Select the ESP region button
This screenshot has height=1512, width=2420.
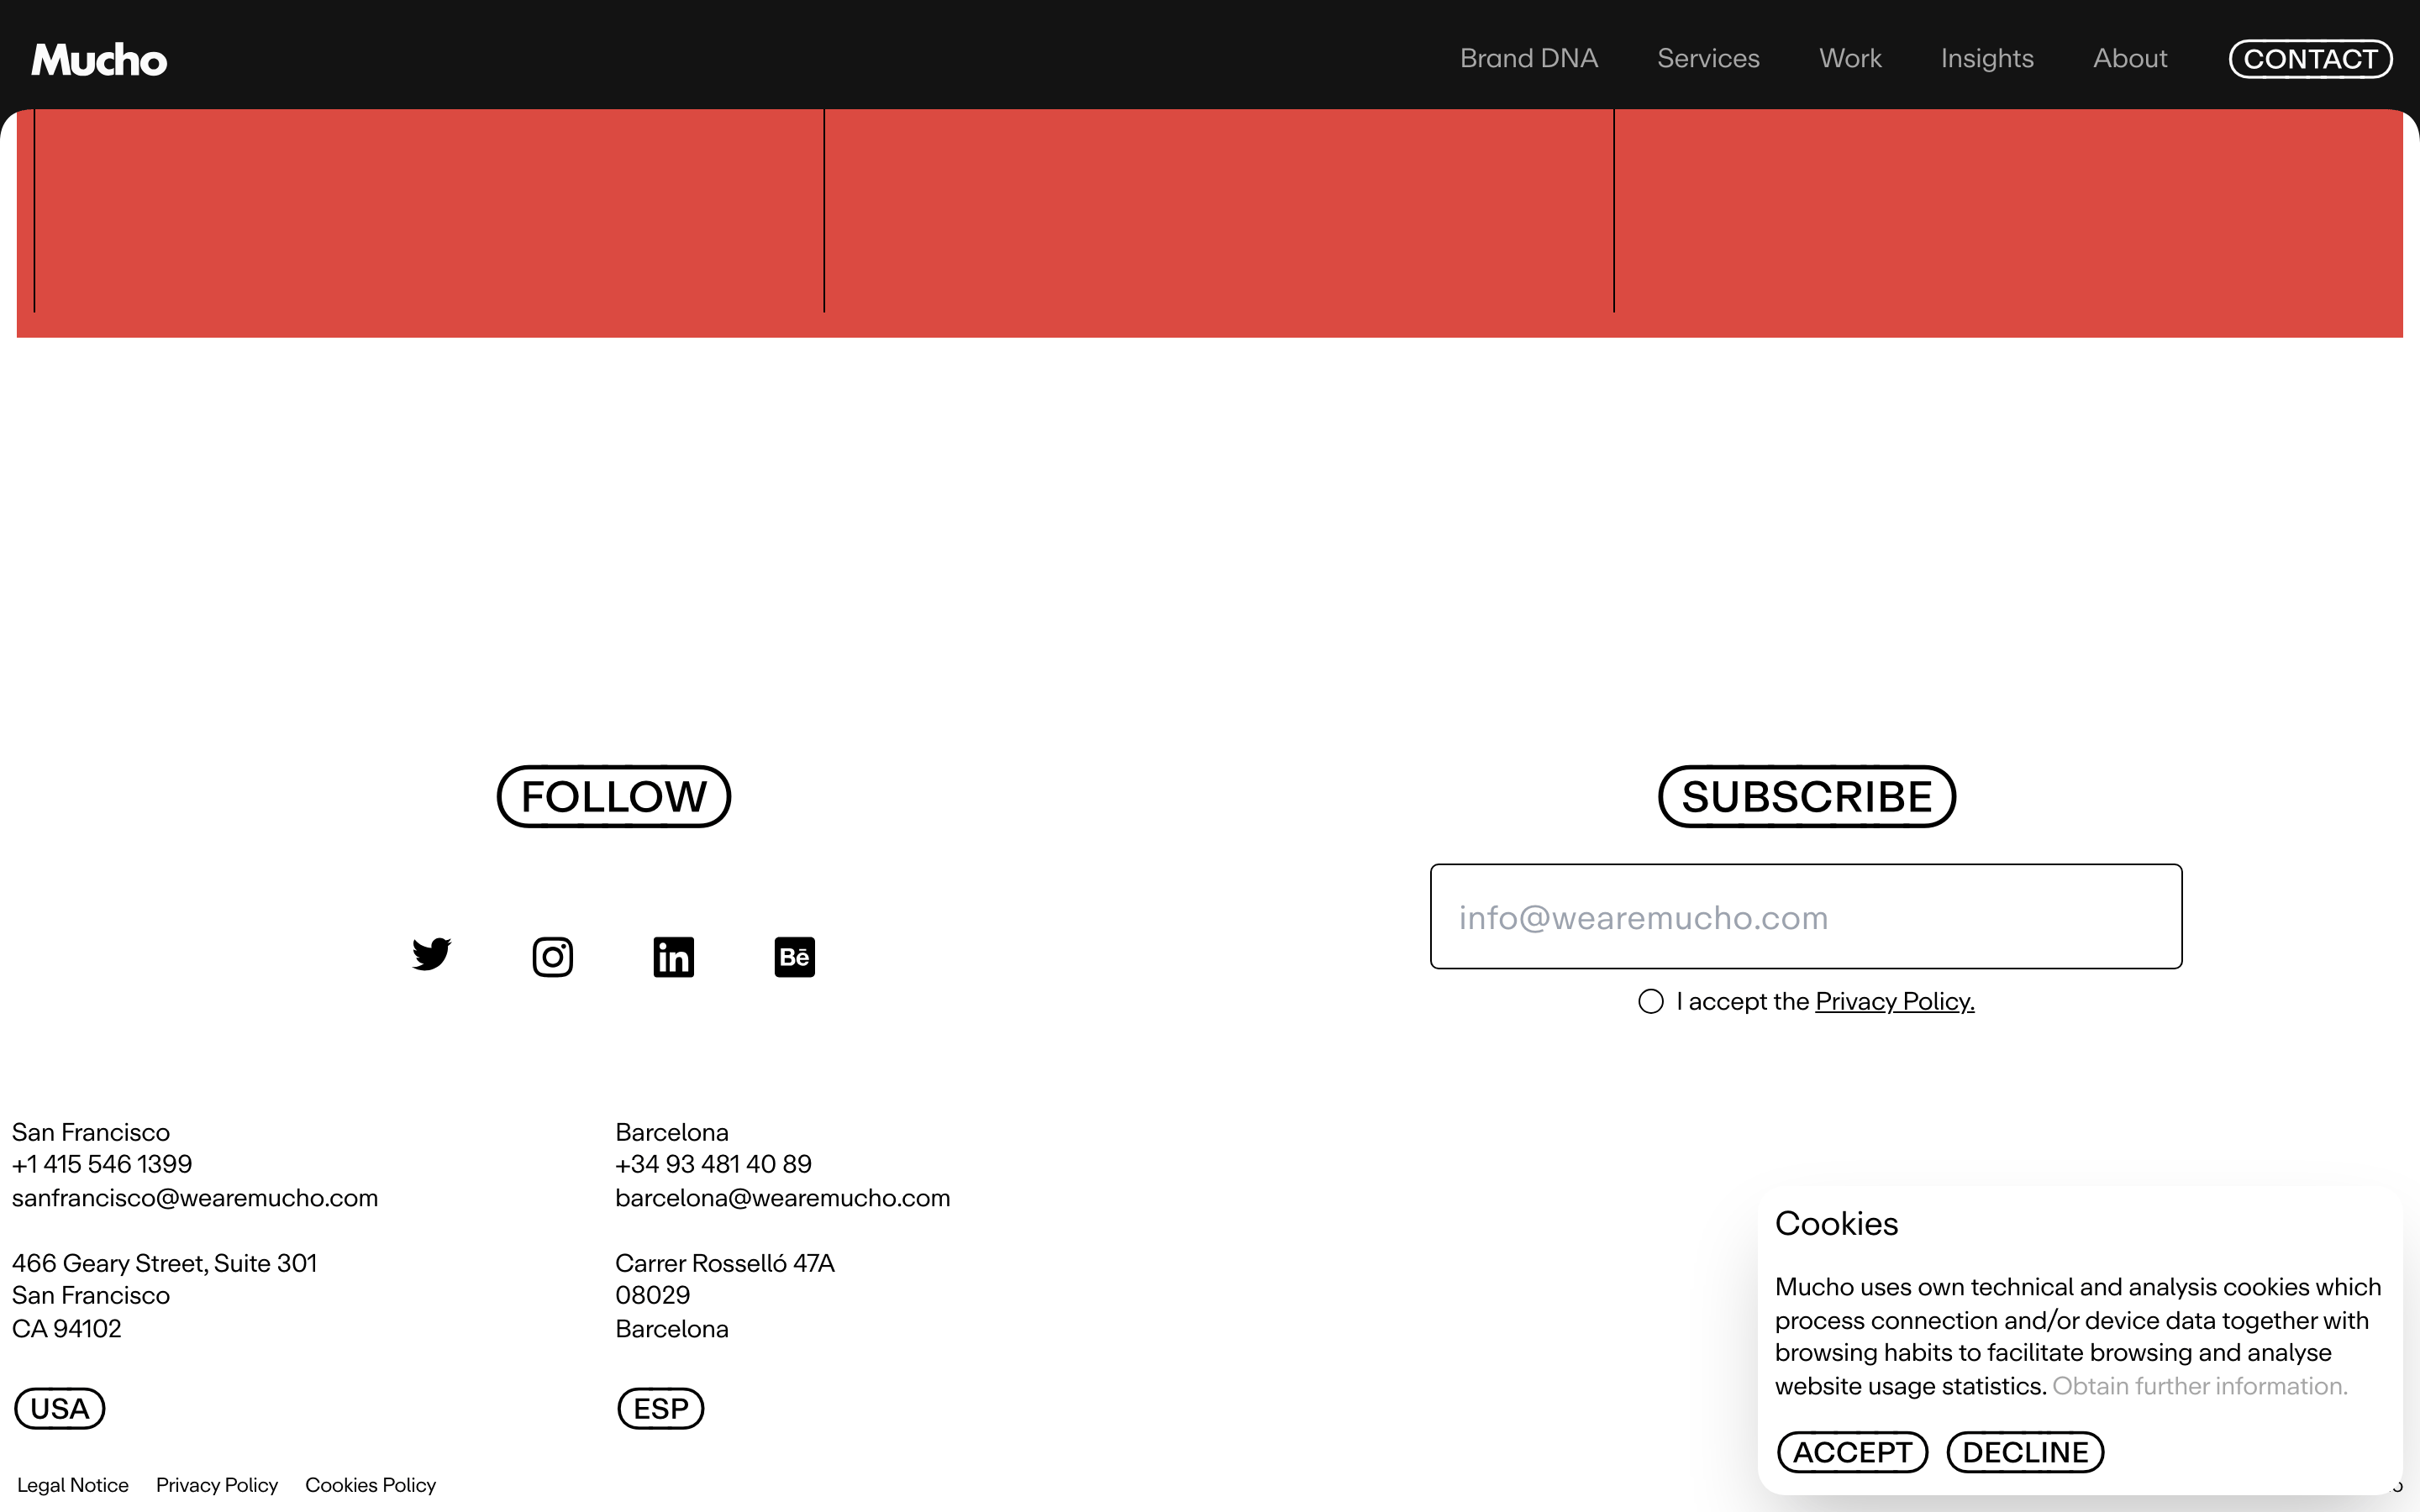(x=661, y=1408)
